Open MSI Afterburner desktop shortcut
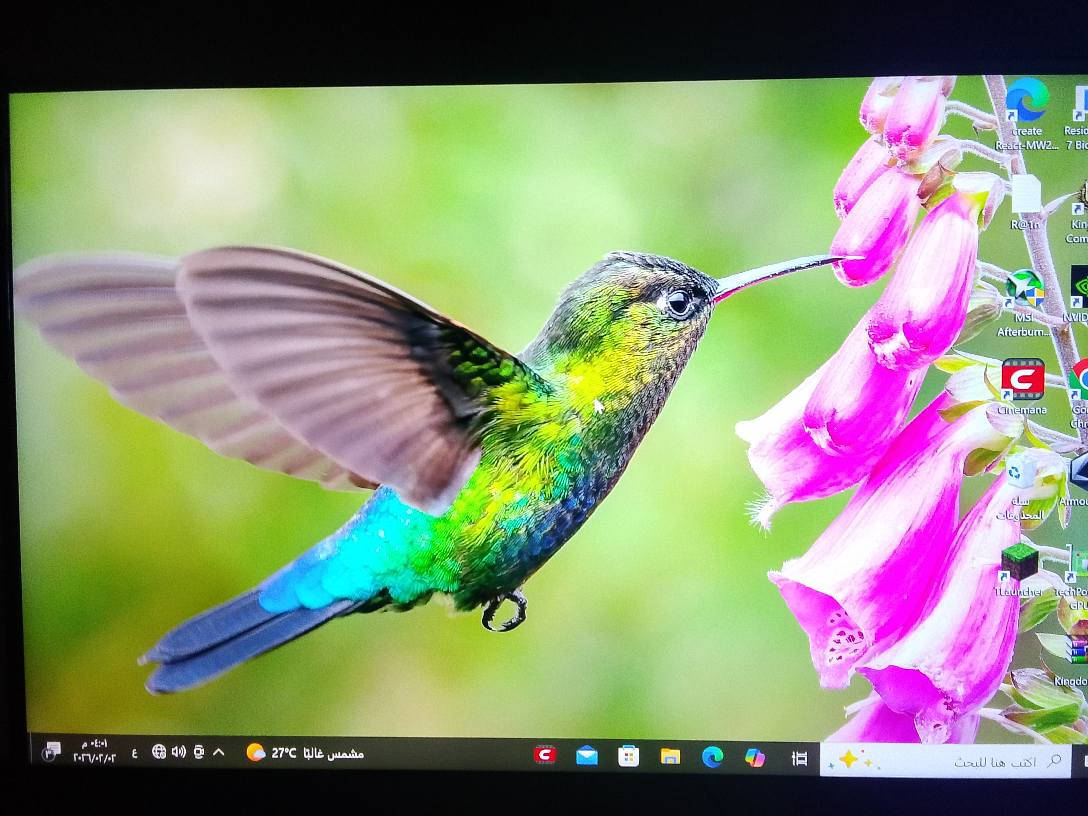 1024,291
